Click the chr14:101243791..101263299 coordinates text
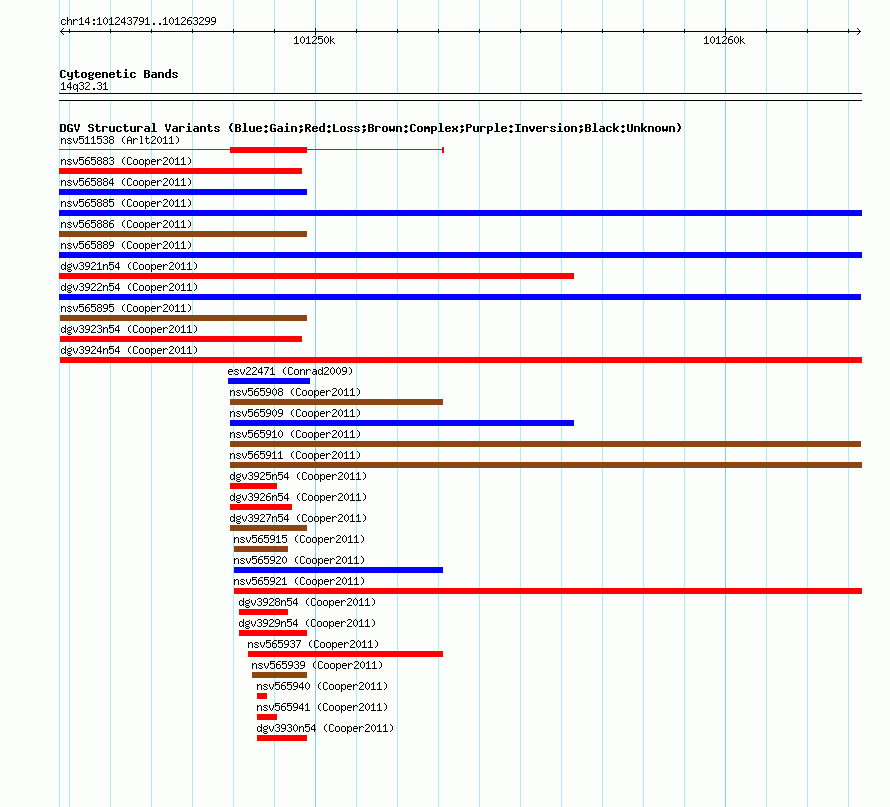The width and height of the screenshot is (890, 807). (138, 21)
